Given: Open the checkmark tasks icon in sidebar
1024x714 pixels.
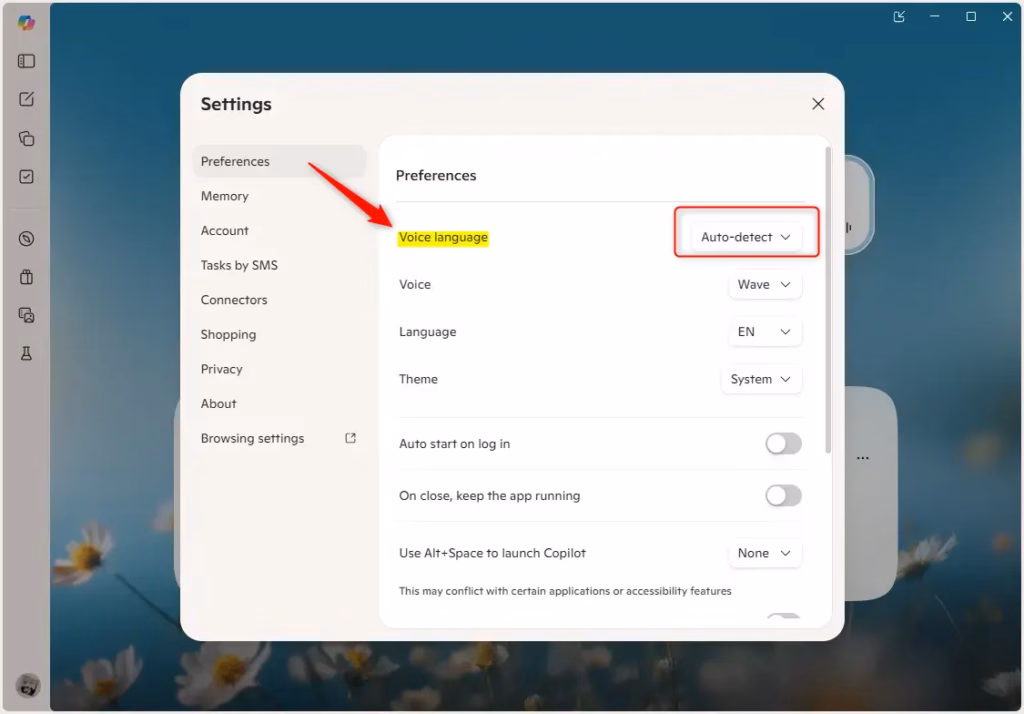Looking at the screenshot, I should point(27,177).
